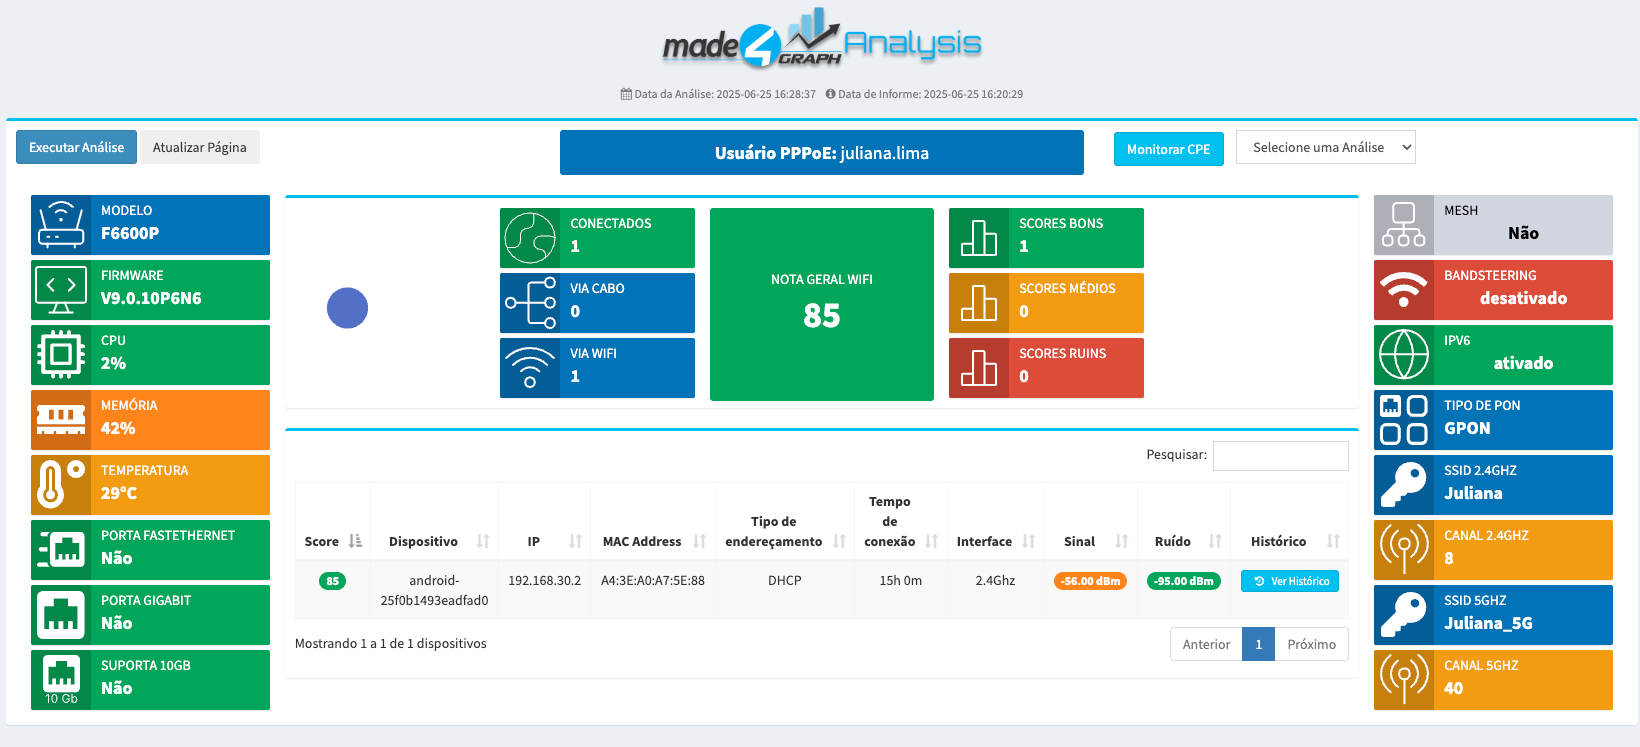Click the thermometer icon on Temperatura card

61,485
